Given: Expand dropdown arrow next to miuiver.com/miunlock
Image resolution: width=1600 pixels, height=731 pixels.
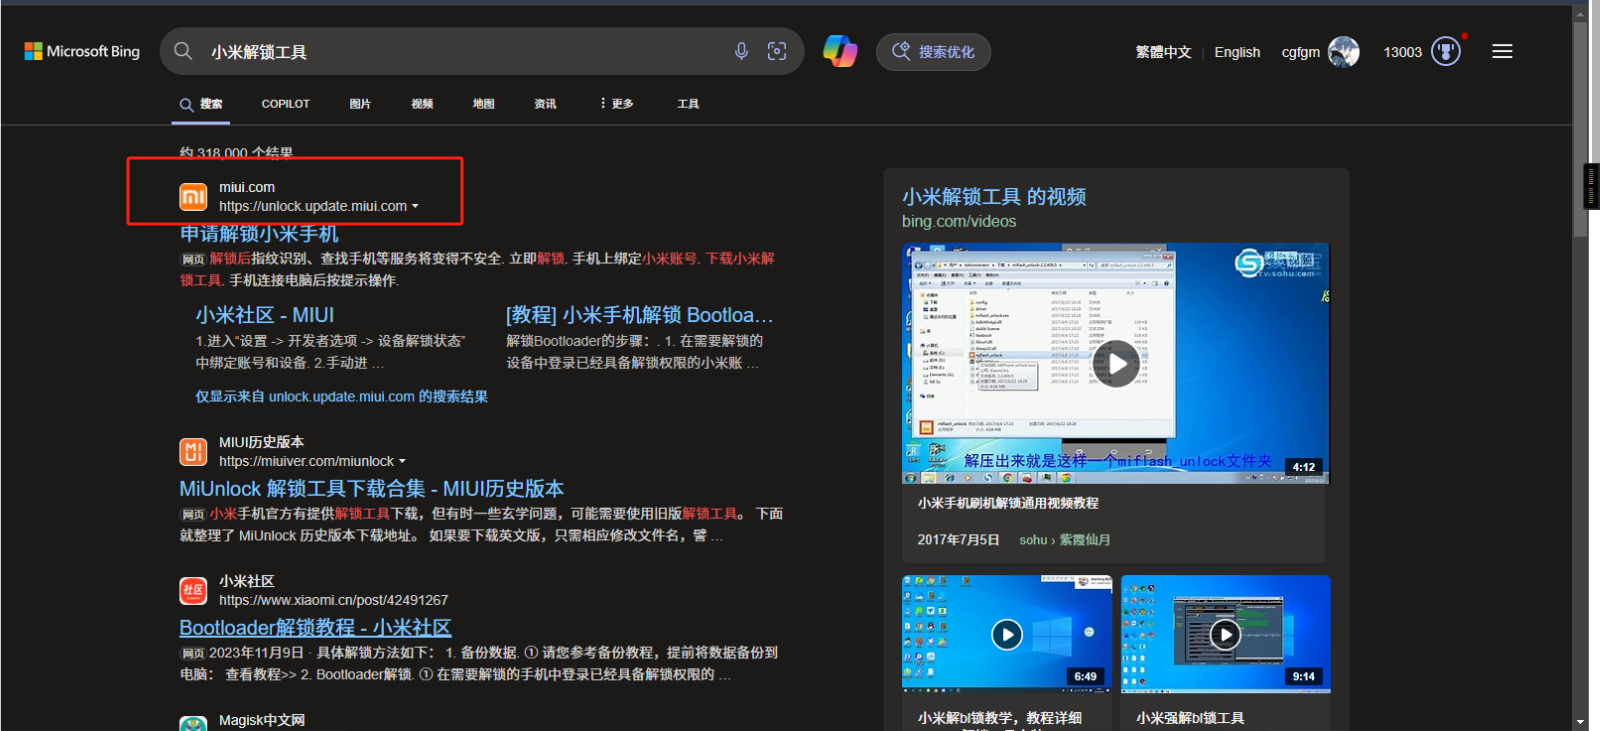Looking at the screenshot, I should pyautogui.click(x=402, y=462).
